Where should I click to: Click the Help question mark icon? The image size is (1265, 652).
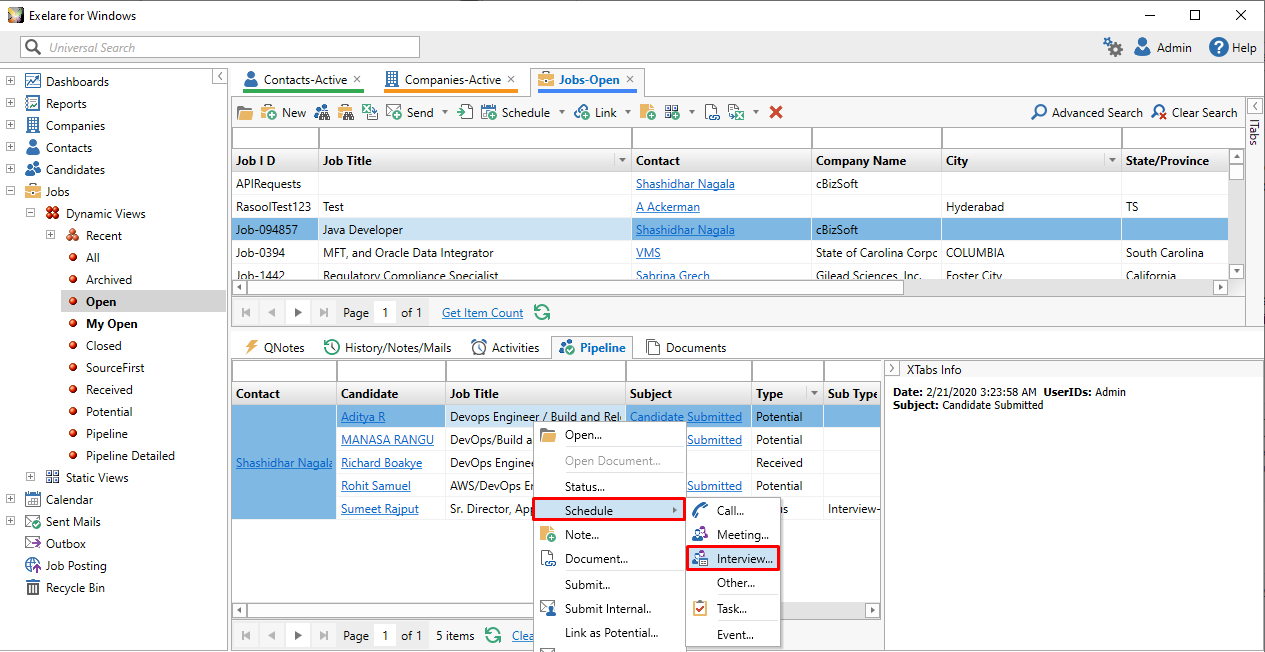pos(1218,47)
